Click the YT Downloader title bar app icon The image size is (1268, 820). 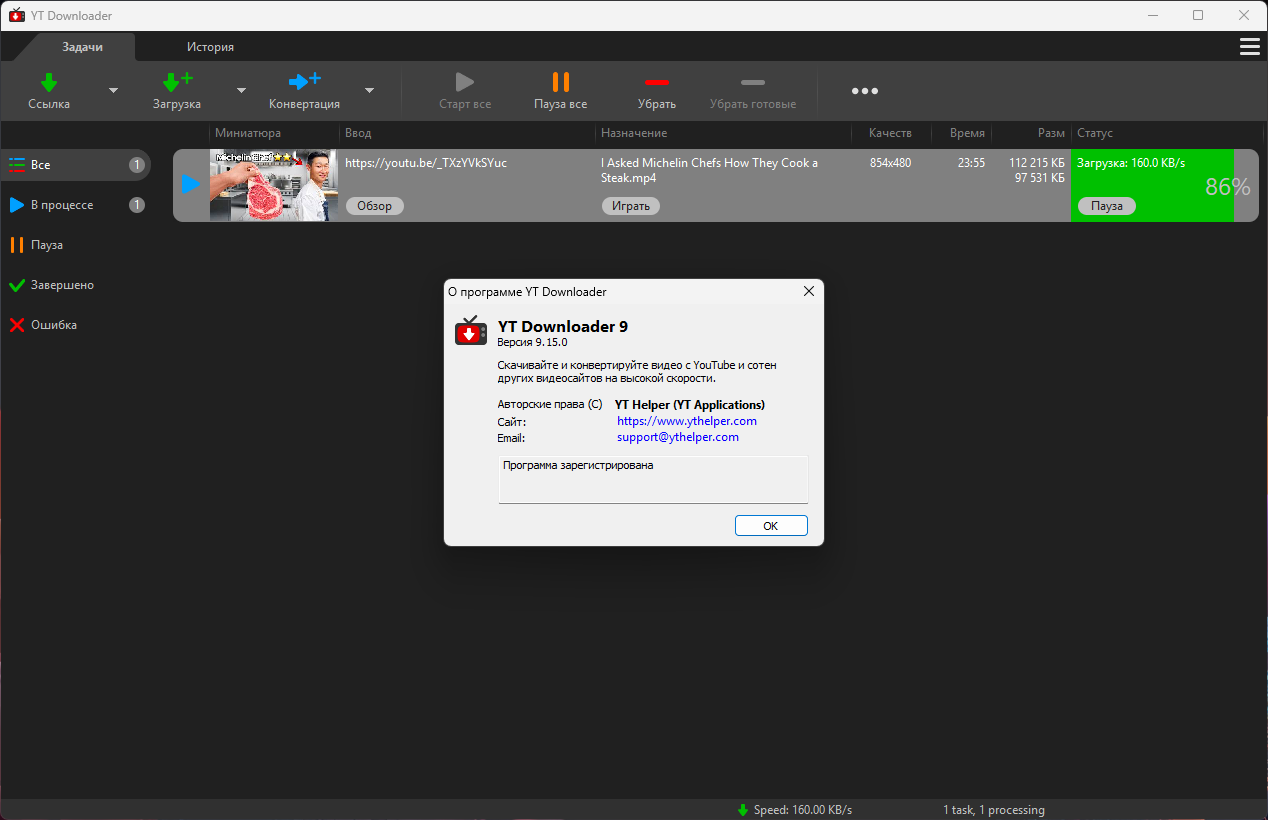point(16,15)
